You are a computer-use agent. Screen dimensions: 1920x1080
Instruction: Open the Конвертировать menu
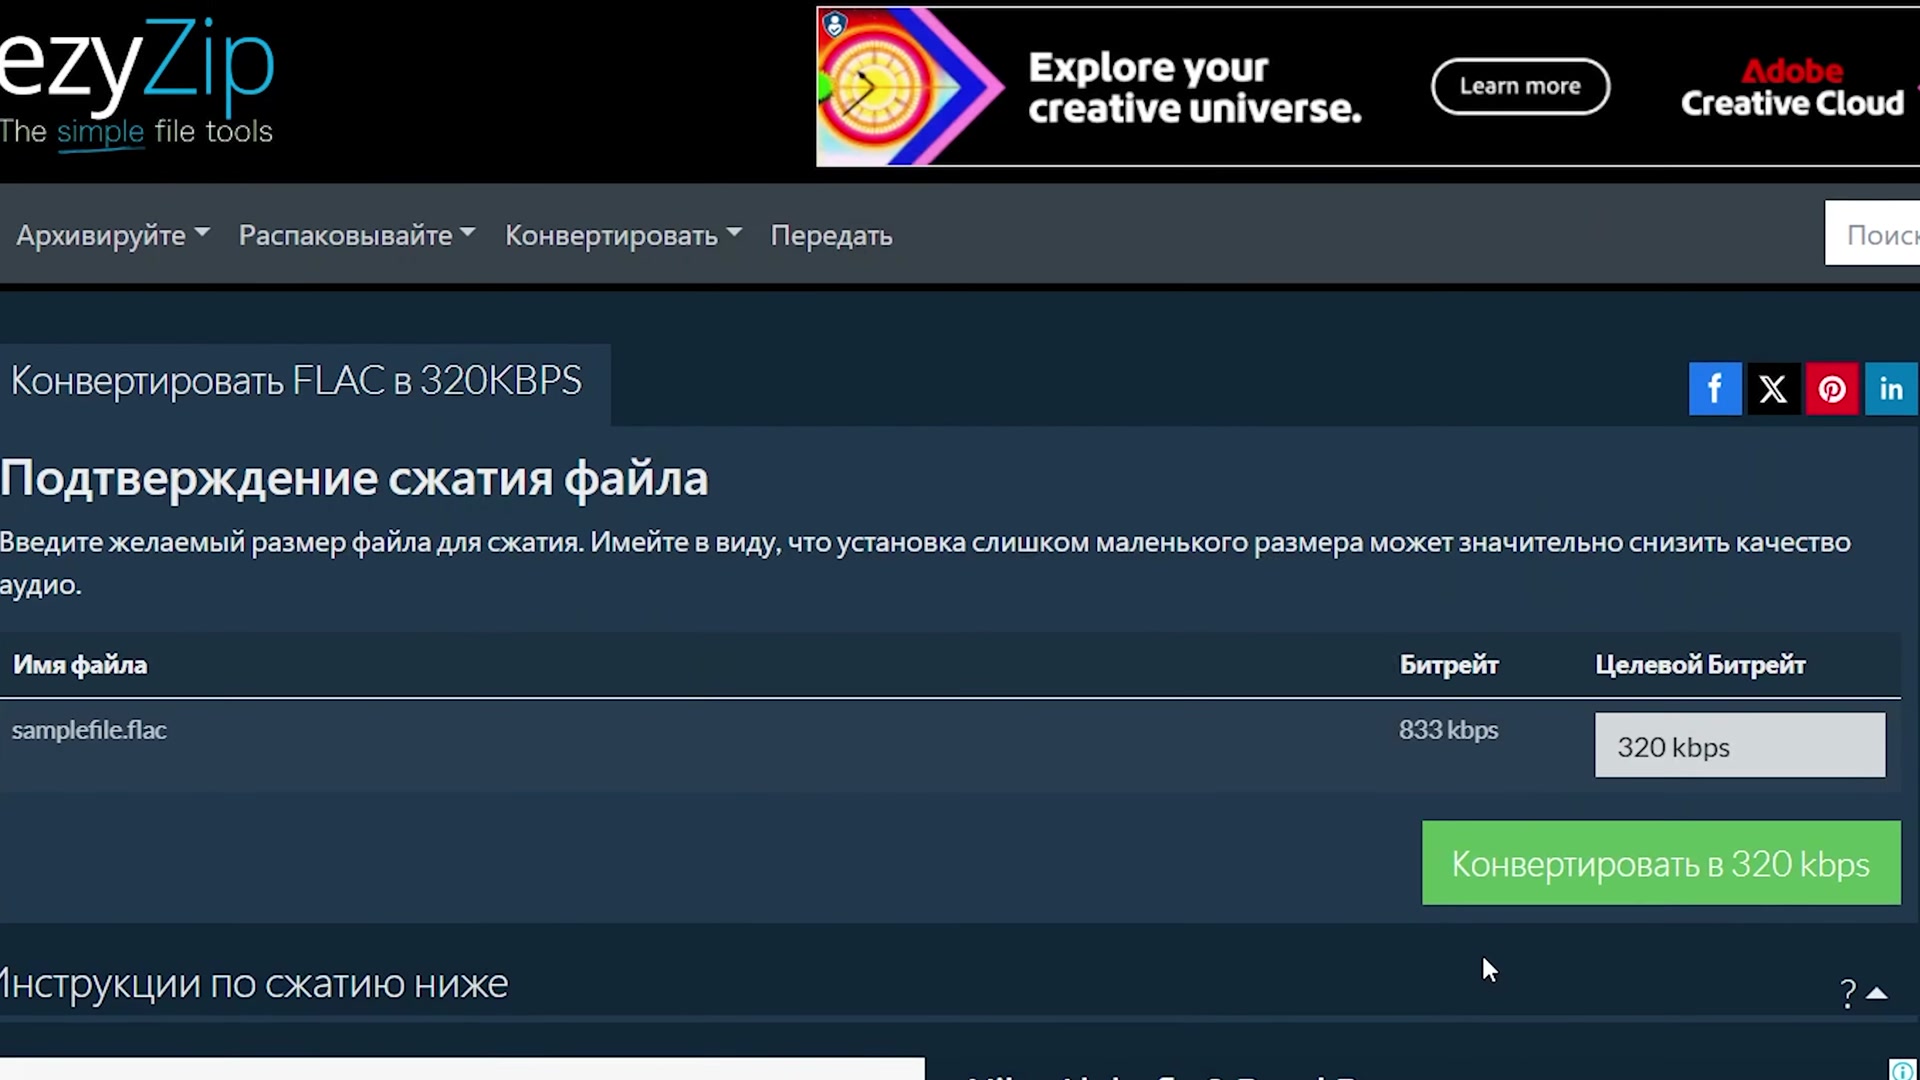(x=622, y=235)
